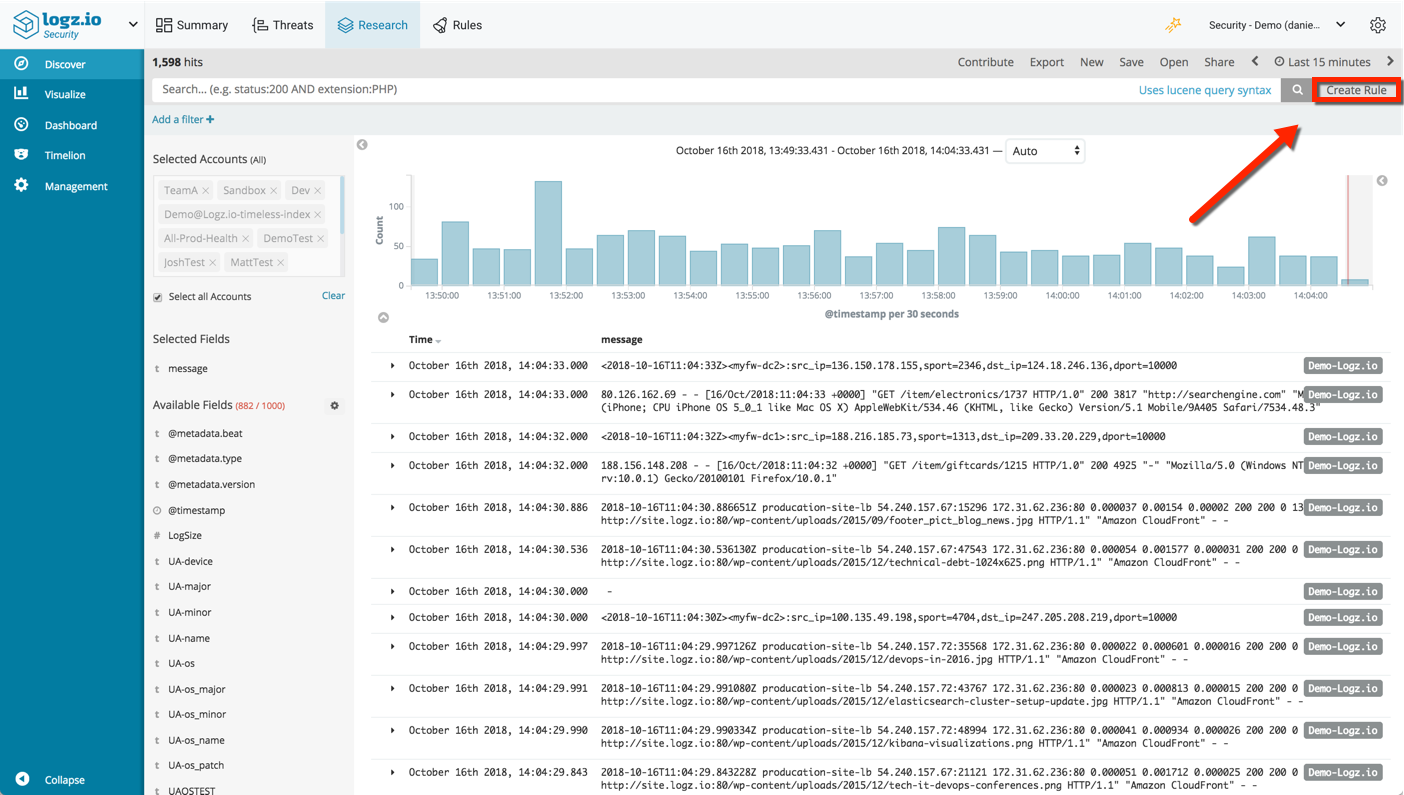Remove the MattTest account tag
Screen dimensions: 1404x795
281,262
